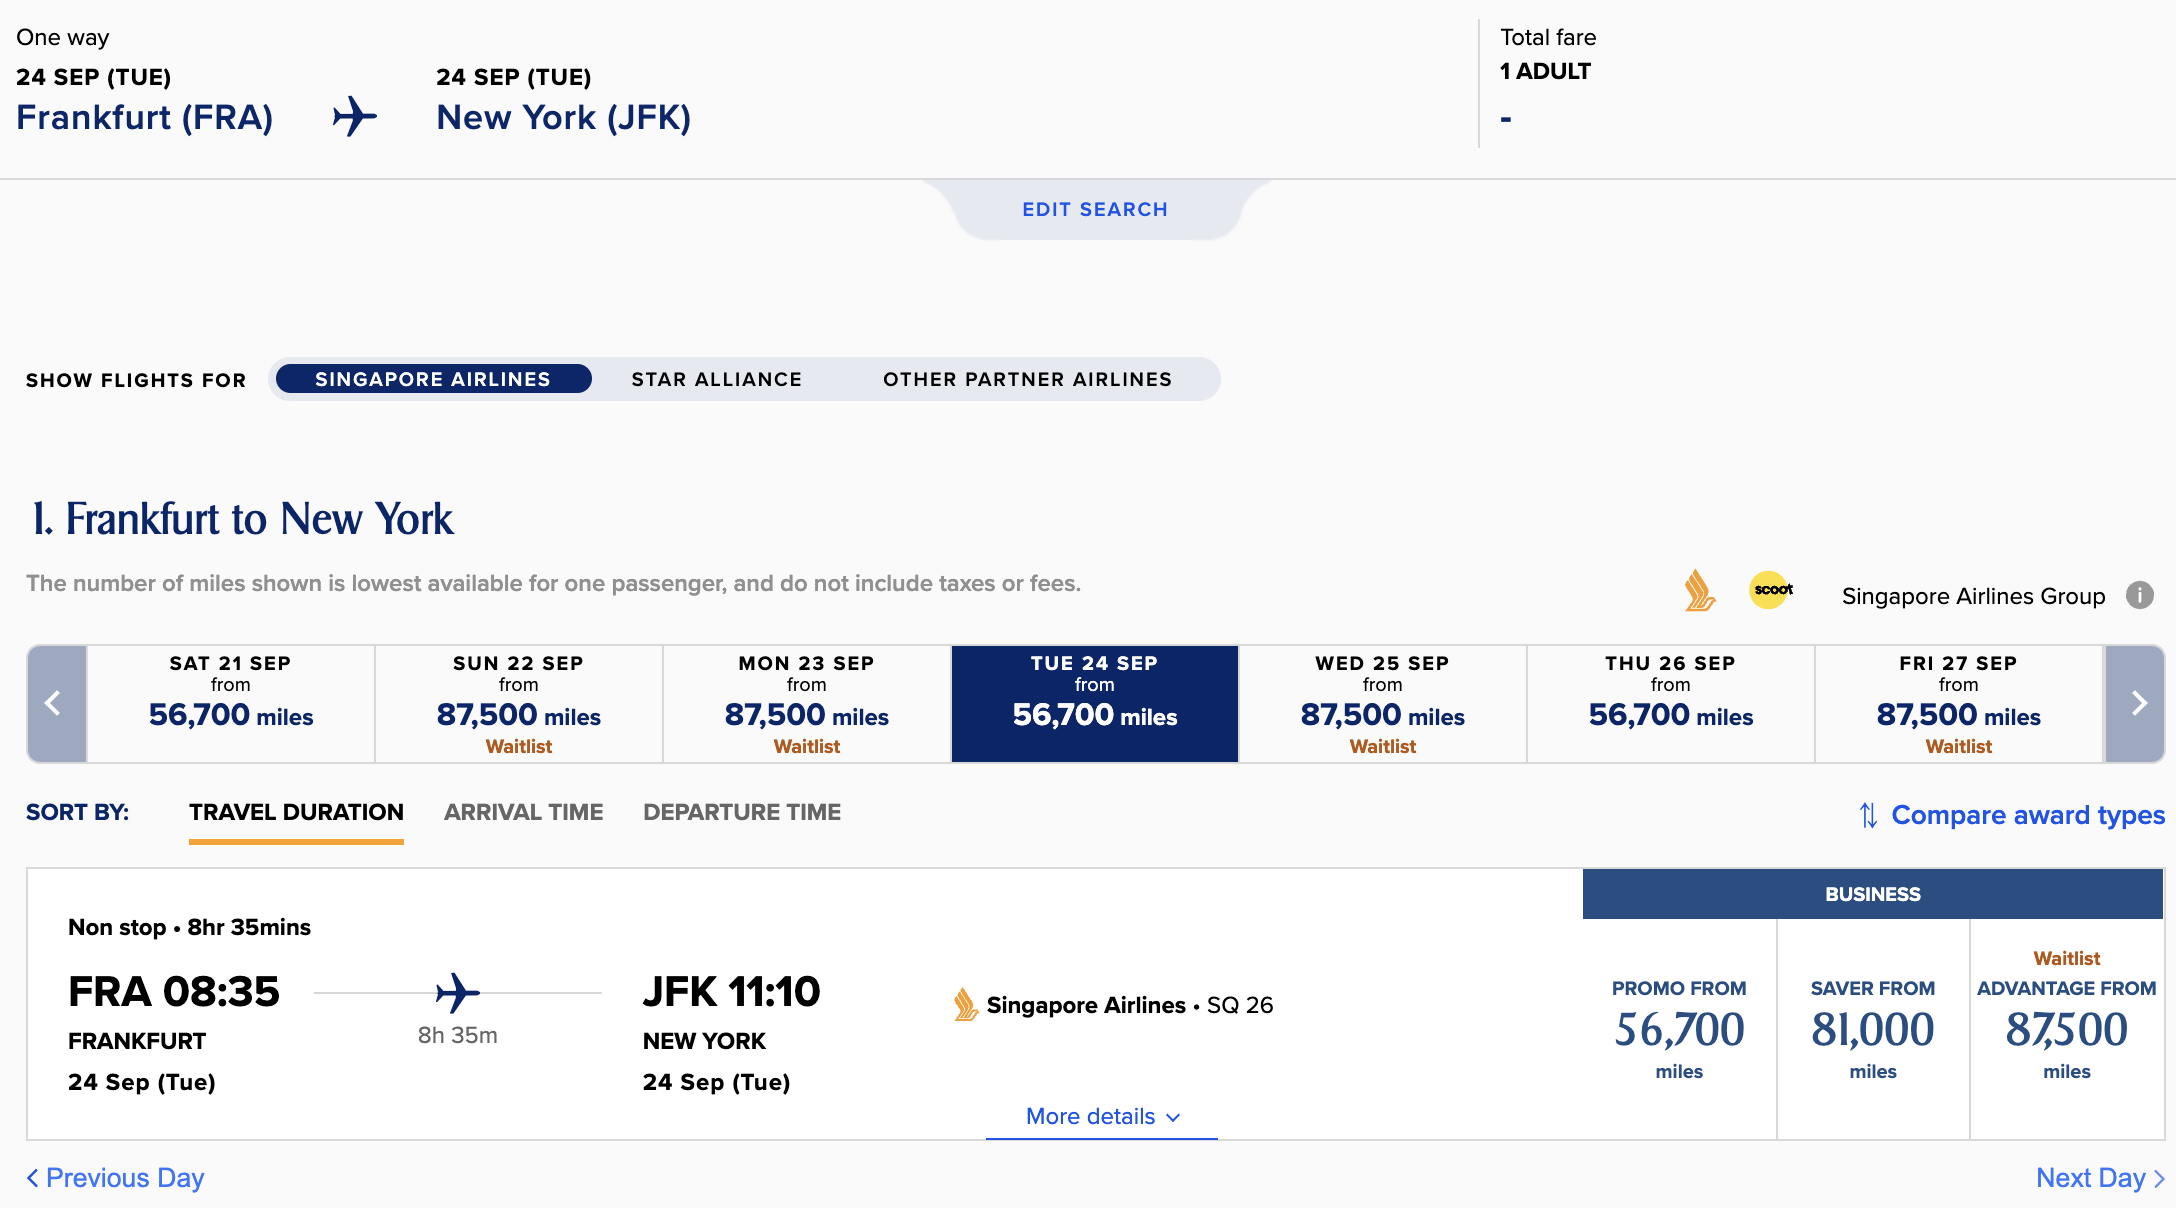Switch flights filter to Star Alliance
This screenshot has height=1208, width=2176.
pyautogui.click(x=716, y=380)
